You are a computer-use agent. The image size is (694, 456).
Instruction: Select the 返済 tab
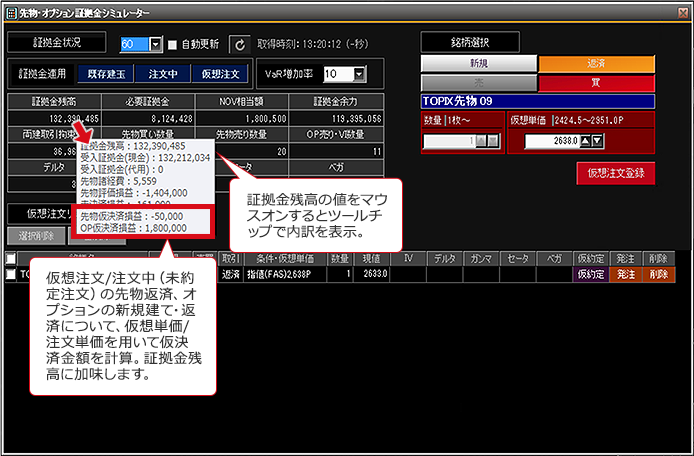[596, 64]
